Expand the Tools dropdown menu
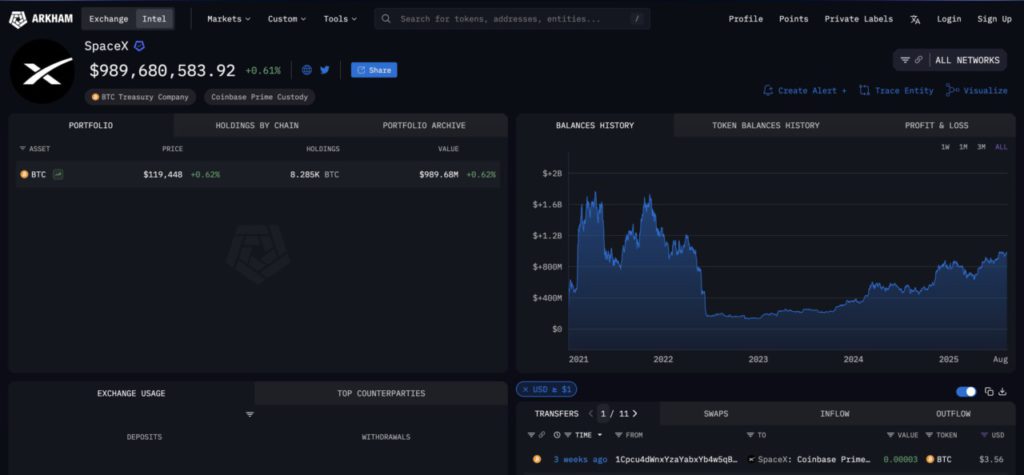Viewport: 1024px width, 475px height. (x=341, y=18)
